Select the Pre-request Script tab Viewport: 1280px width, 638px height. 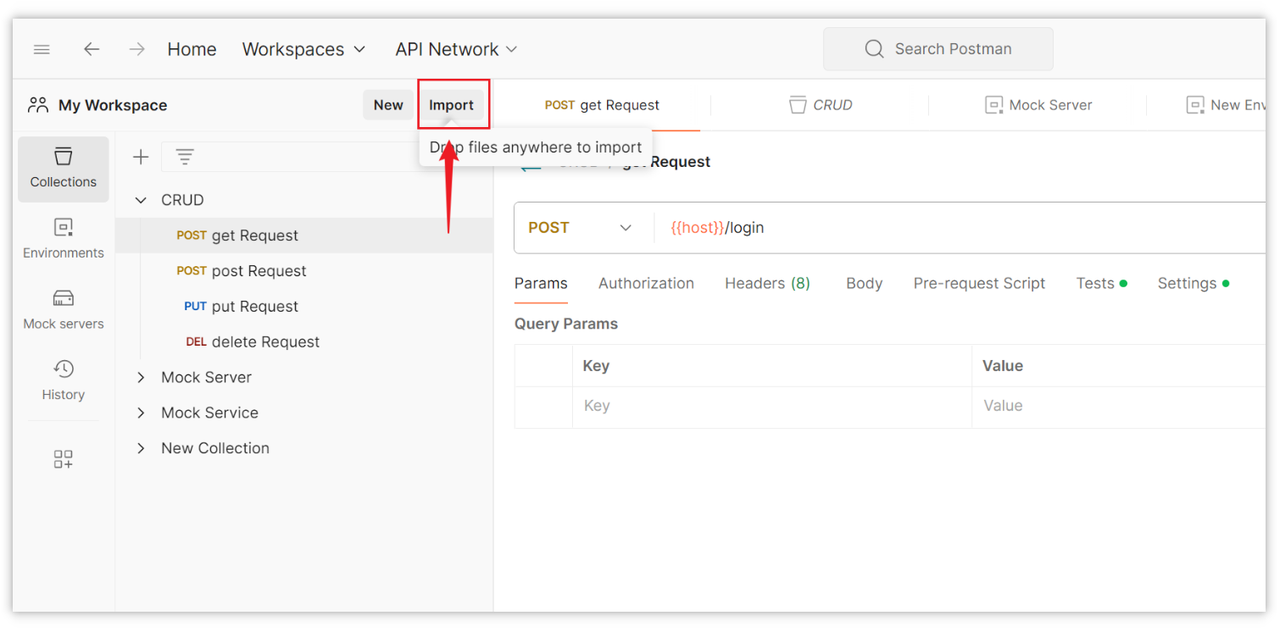coord(979,284)
